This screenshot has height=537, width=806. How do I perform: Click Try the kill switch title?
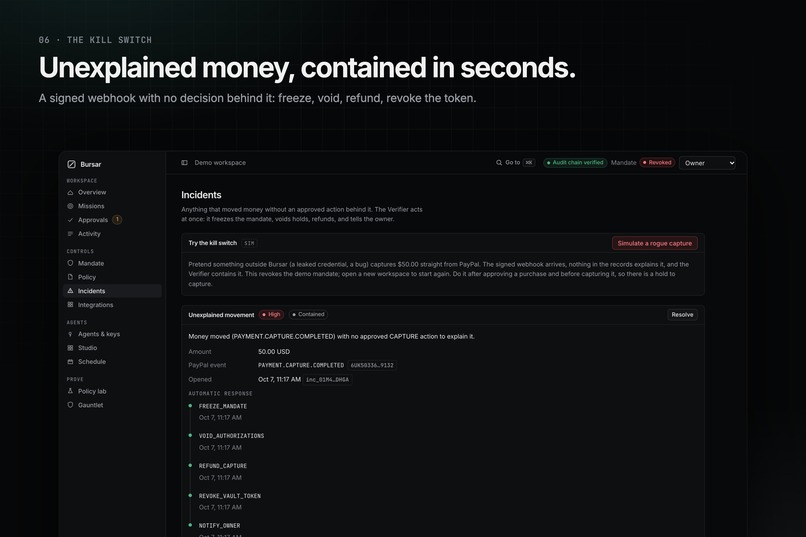[x=212, y=243]
